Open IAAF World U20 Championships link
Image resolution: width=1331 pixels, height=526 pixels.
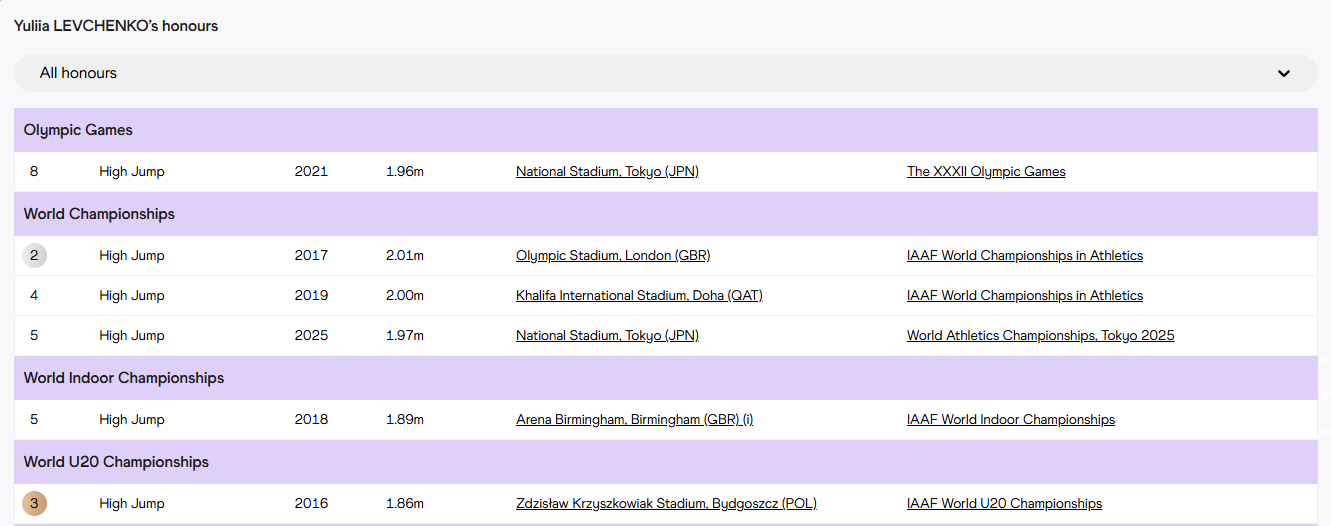(1004, 504)
